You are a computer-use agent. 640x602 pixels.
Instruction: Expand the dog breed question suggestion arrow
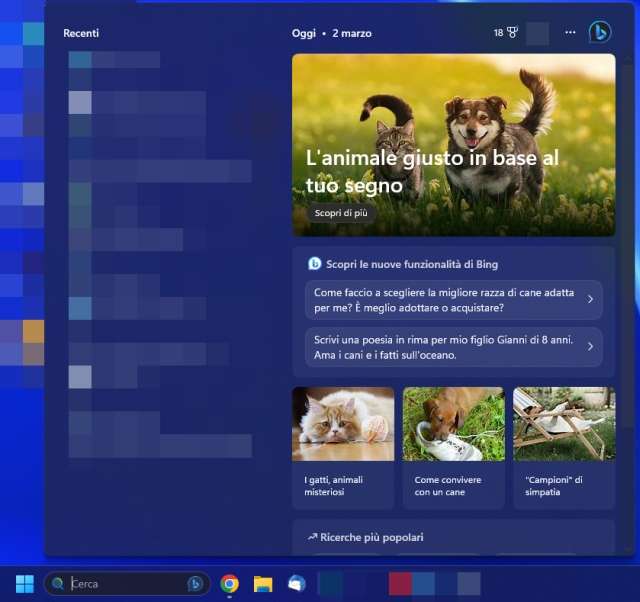[x=590, y=299]
